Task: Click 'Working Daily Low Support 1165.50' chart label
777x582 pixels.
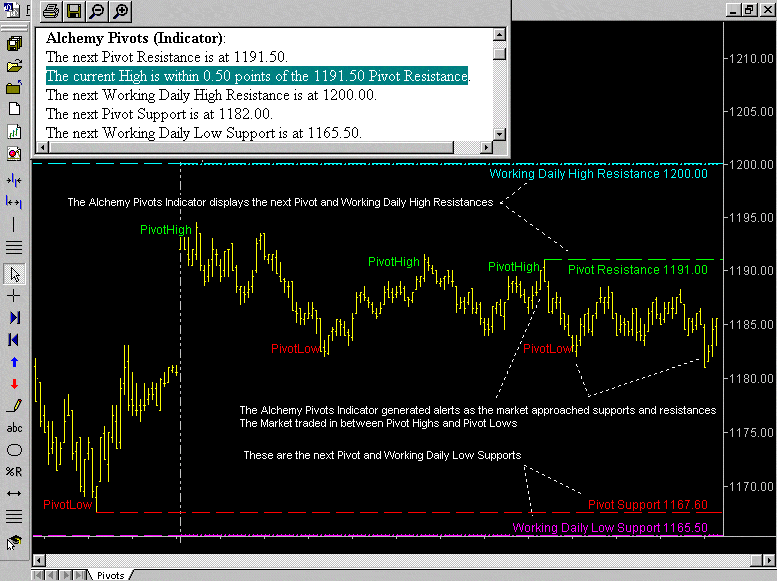Action: tap(610, 528)
